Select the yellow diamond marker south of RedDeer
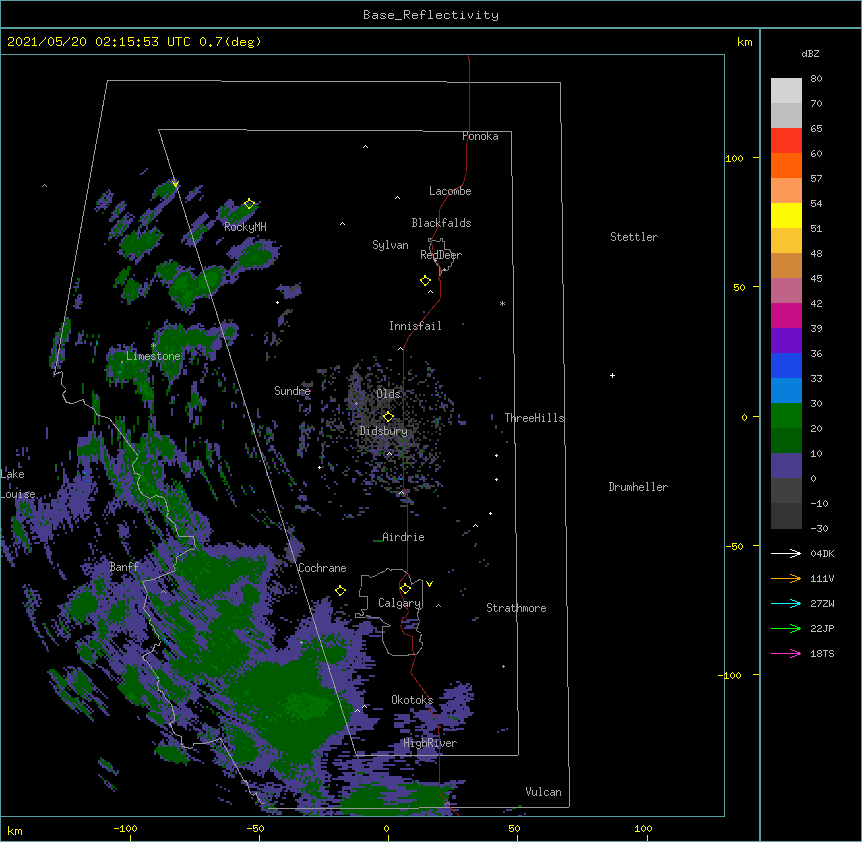This screenshot has width=862, height=842. (x=425, y=281)
